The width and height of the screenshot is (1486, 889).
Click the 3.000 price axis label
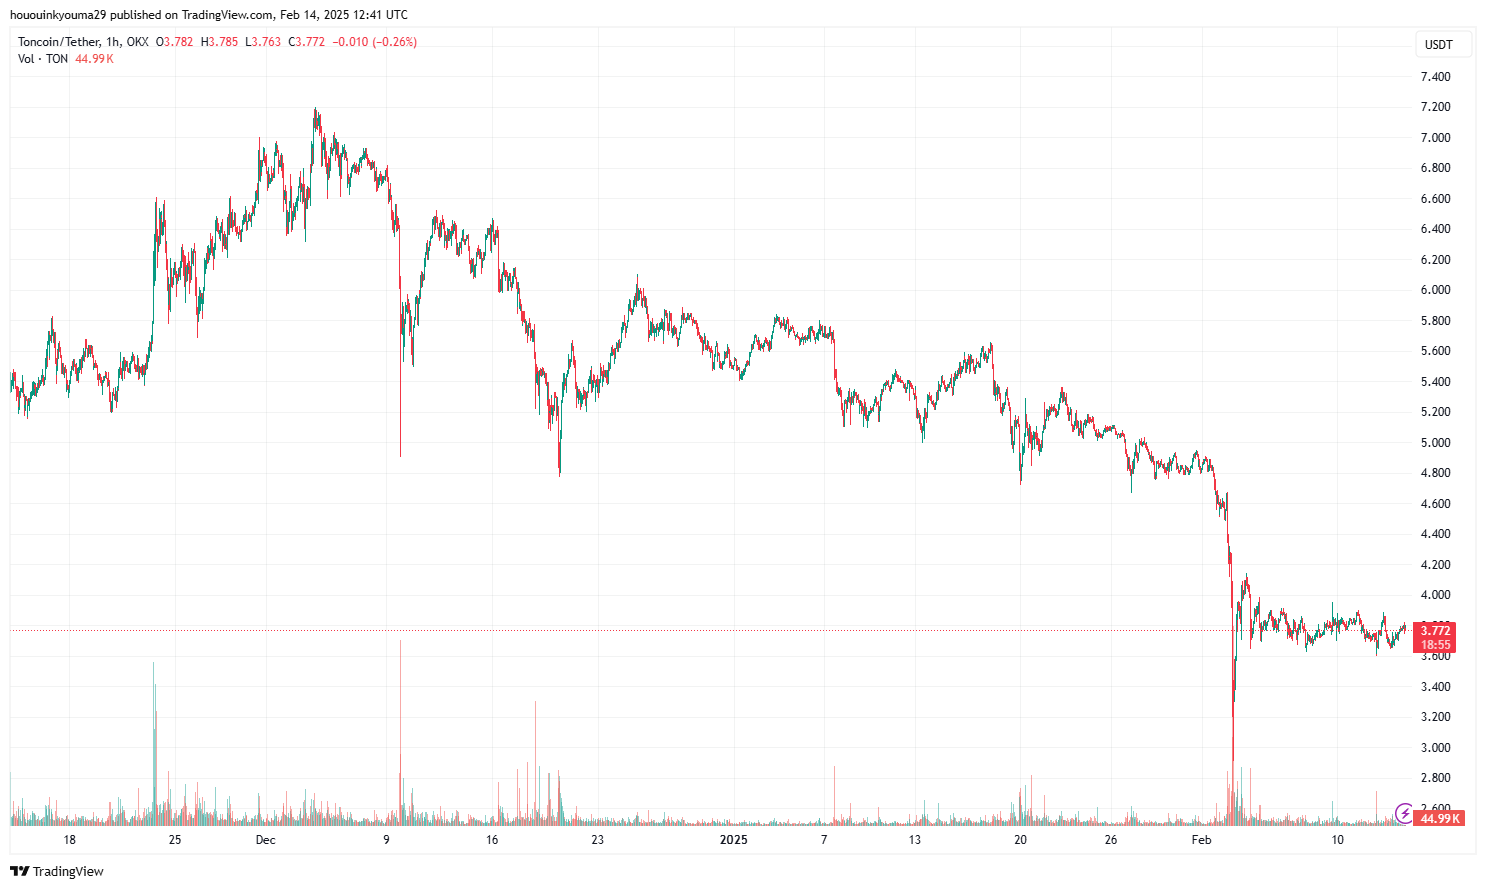pos(1435,748)
